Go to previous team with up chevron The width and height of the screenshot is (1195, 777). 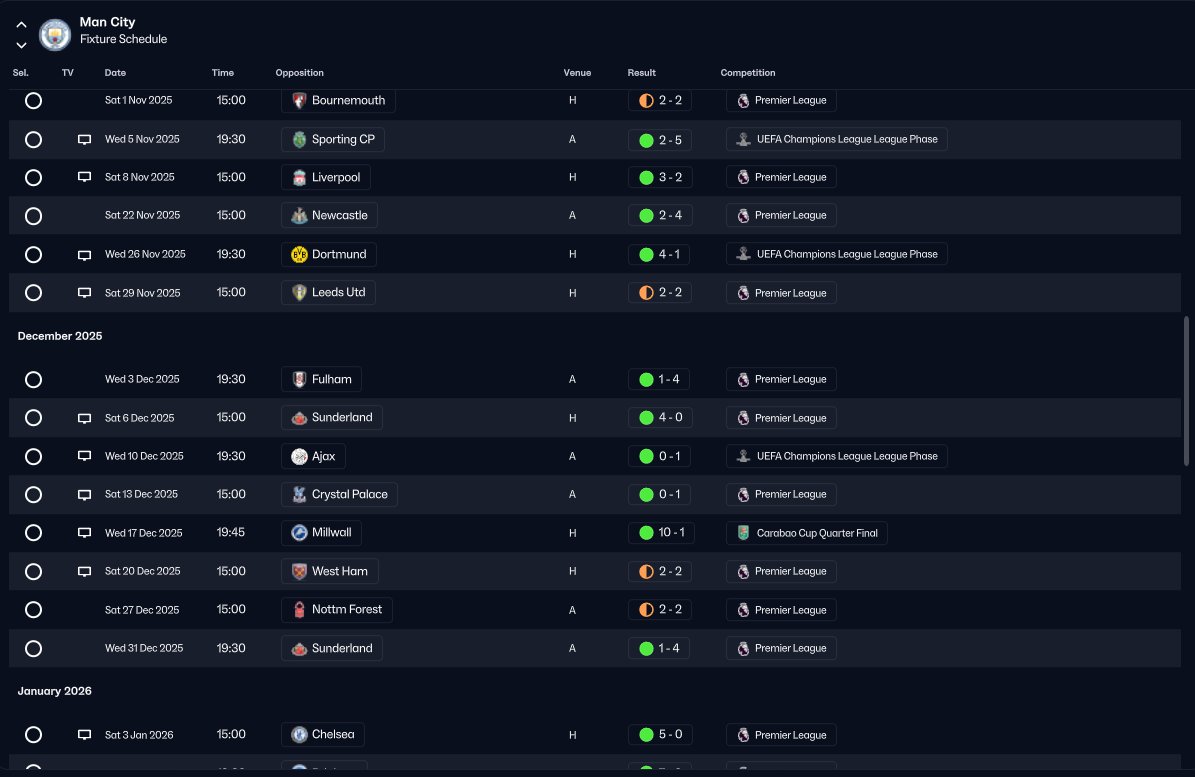[21, 25]
